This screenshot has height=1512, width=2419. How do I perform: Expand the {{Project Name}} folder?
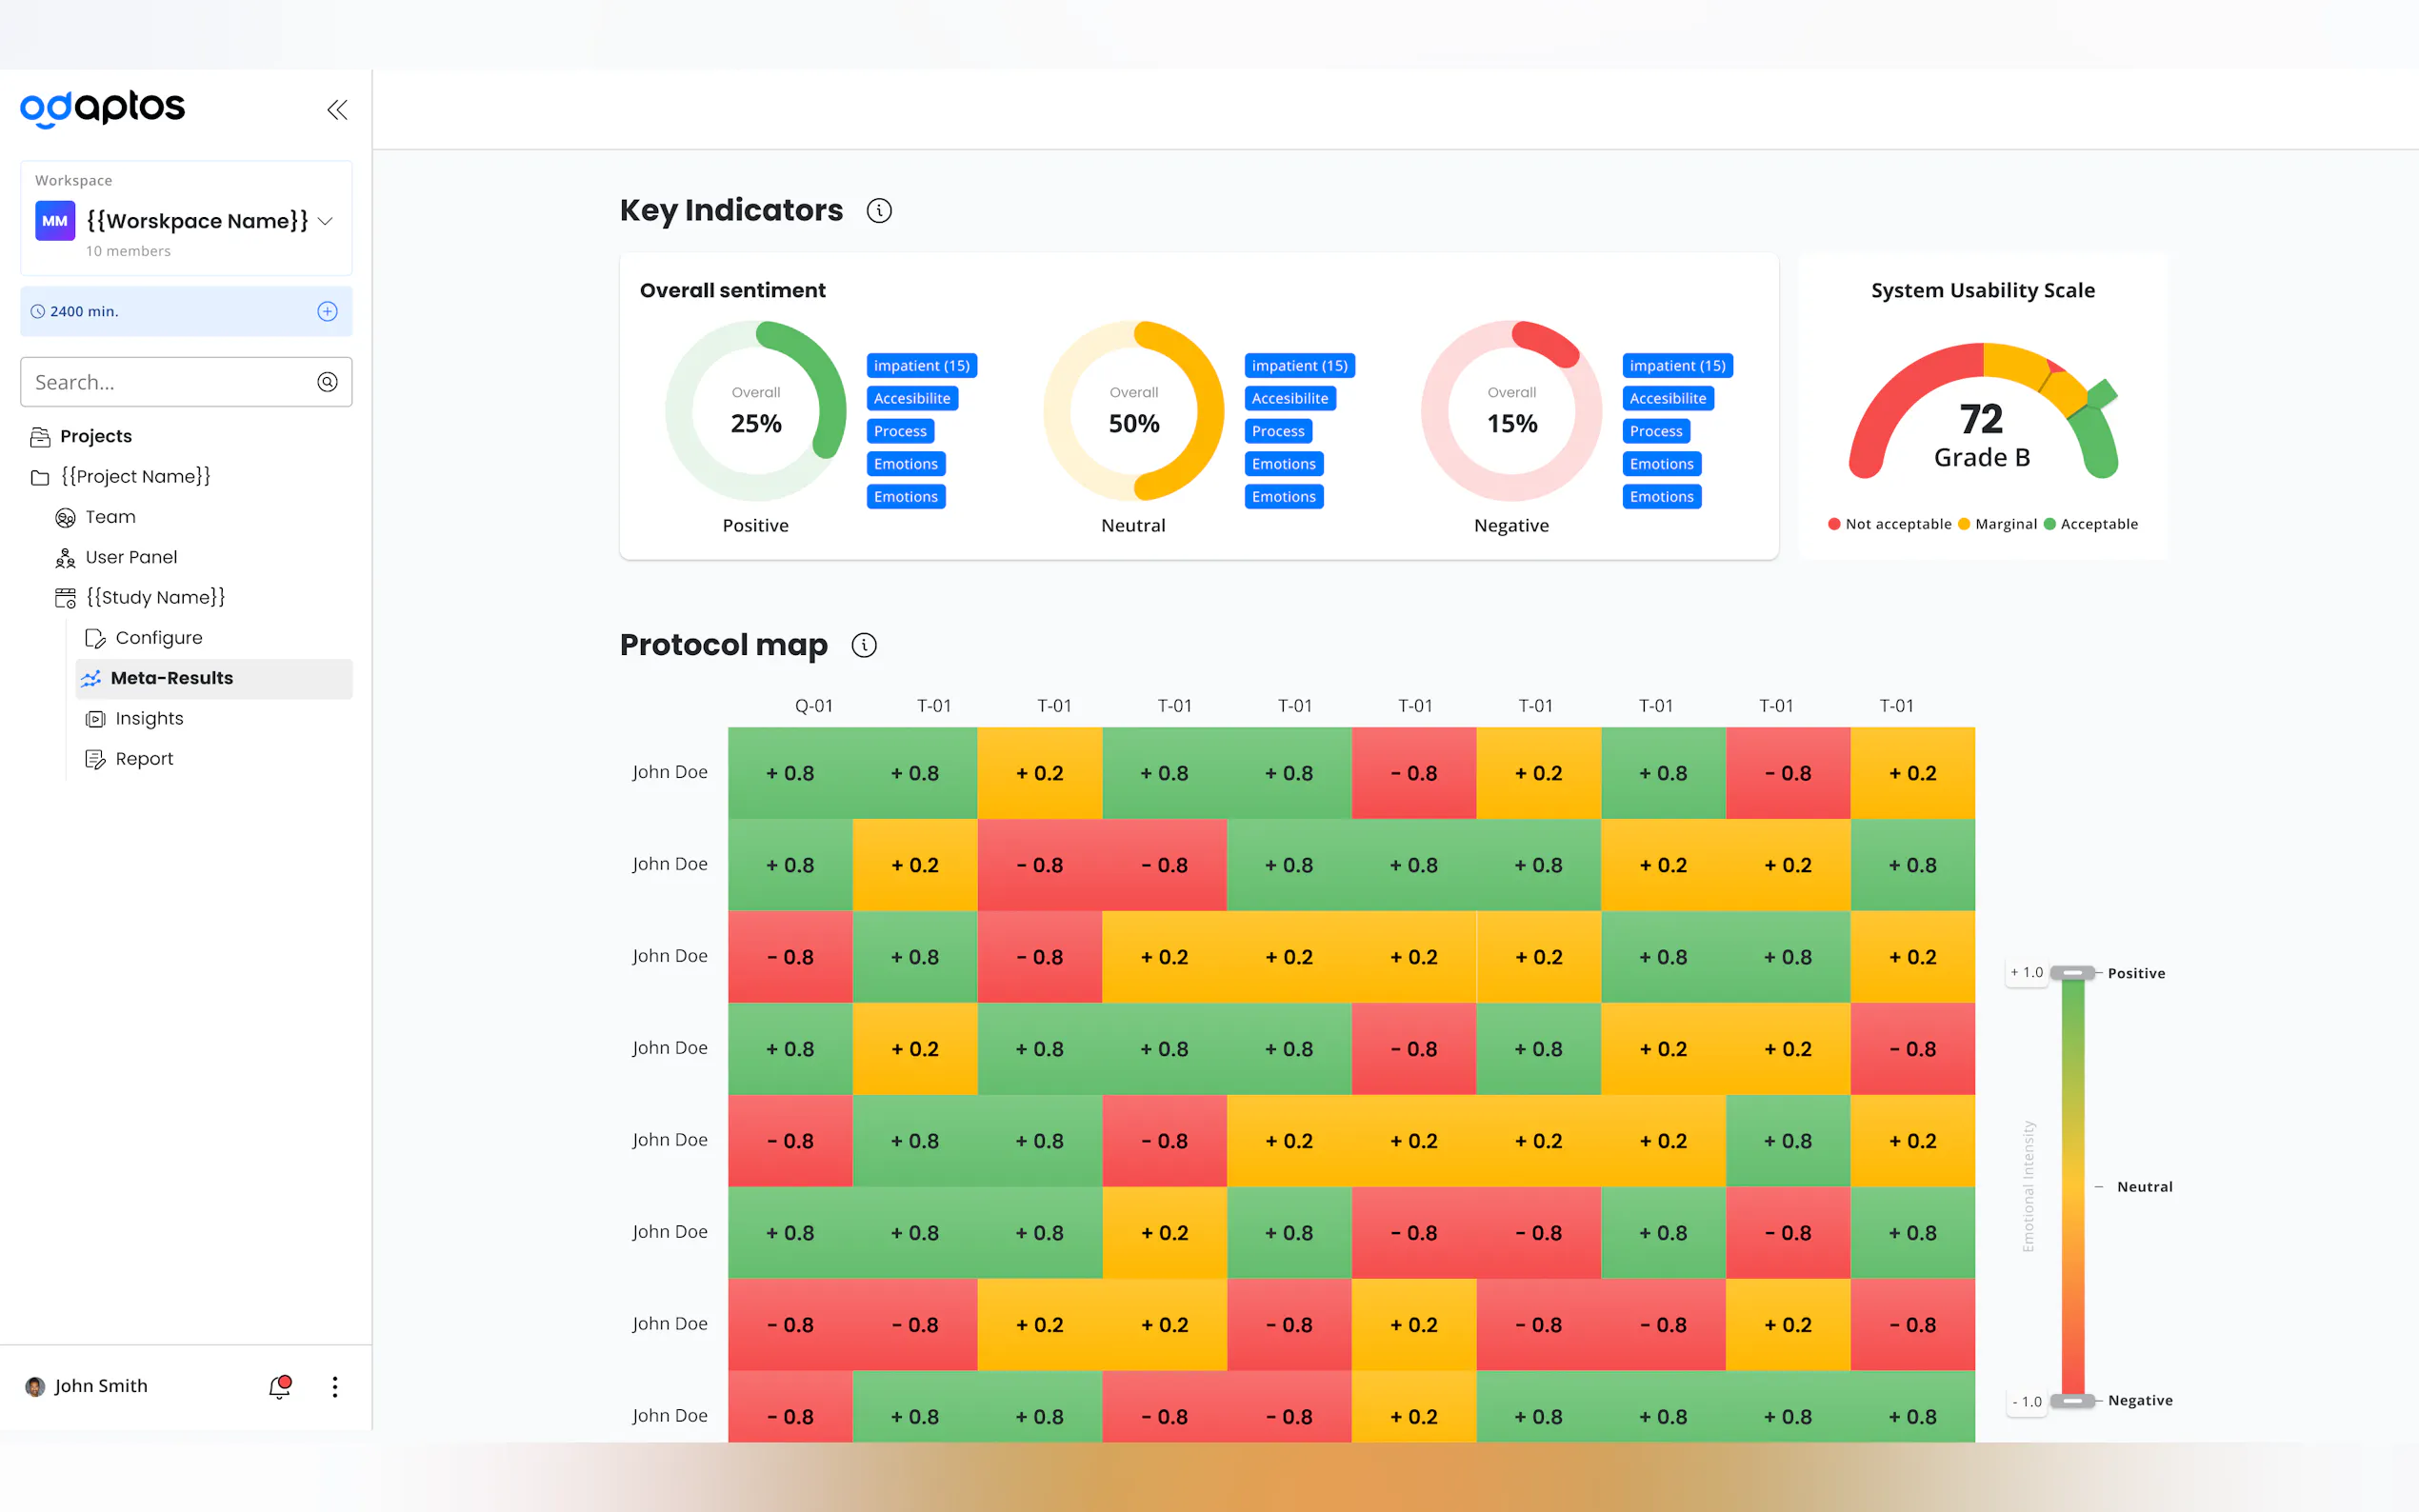point(135,476)
